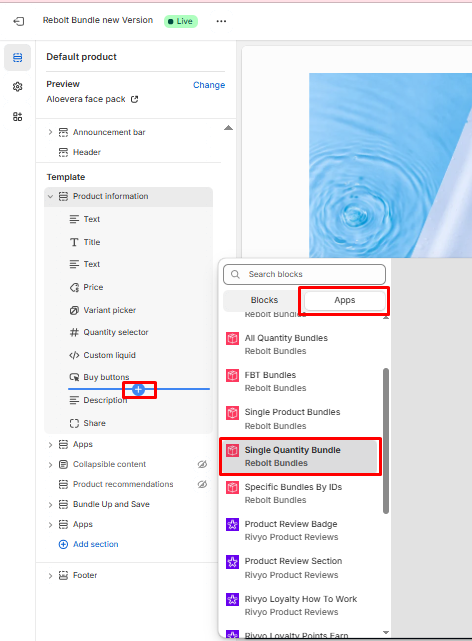The image size is (472, 641).
Task: Click the Price block icon
Action: coord(74,287)
